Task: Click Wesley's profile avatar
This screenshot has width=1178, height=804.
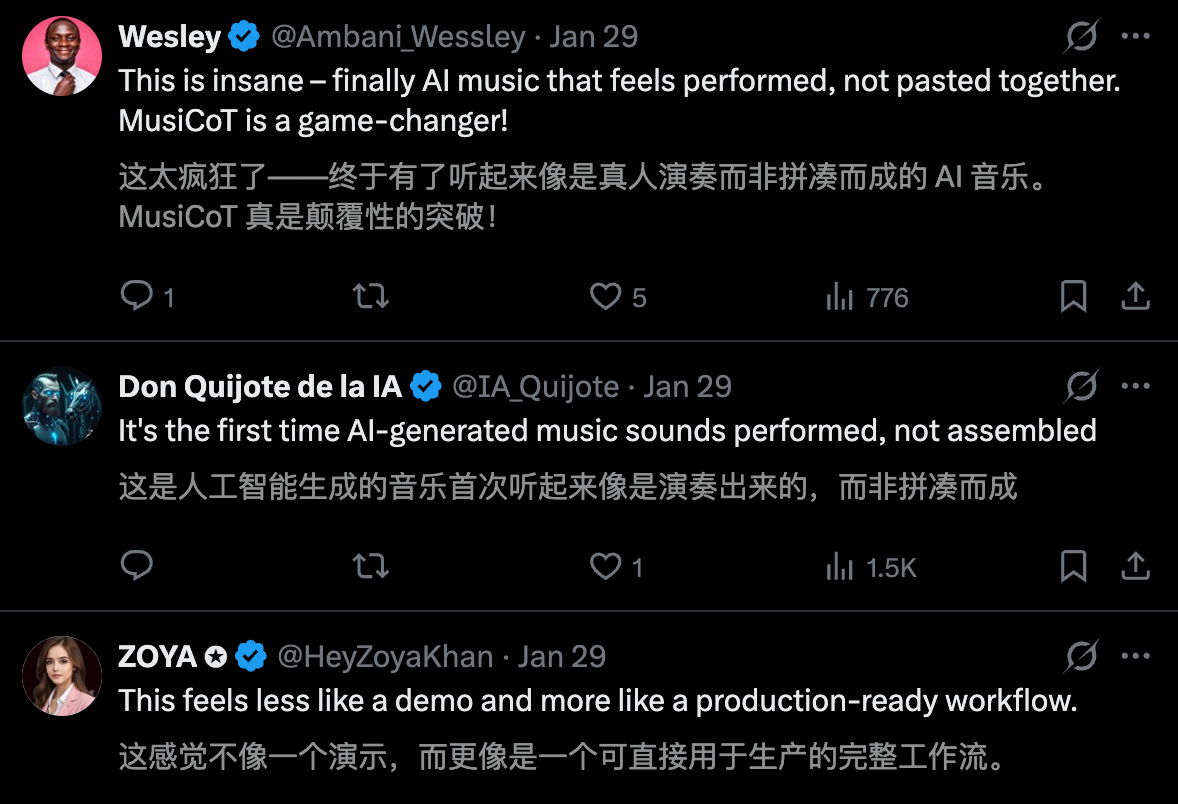Action: (62, 56)
